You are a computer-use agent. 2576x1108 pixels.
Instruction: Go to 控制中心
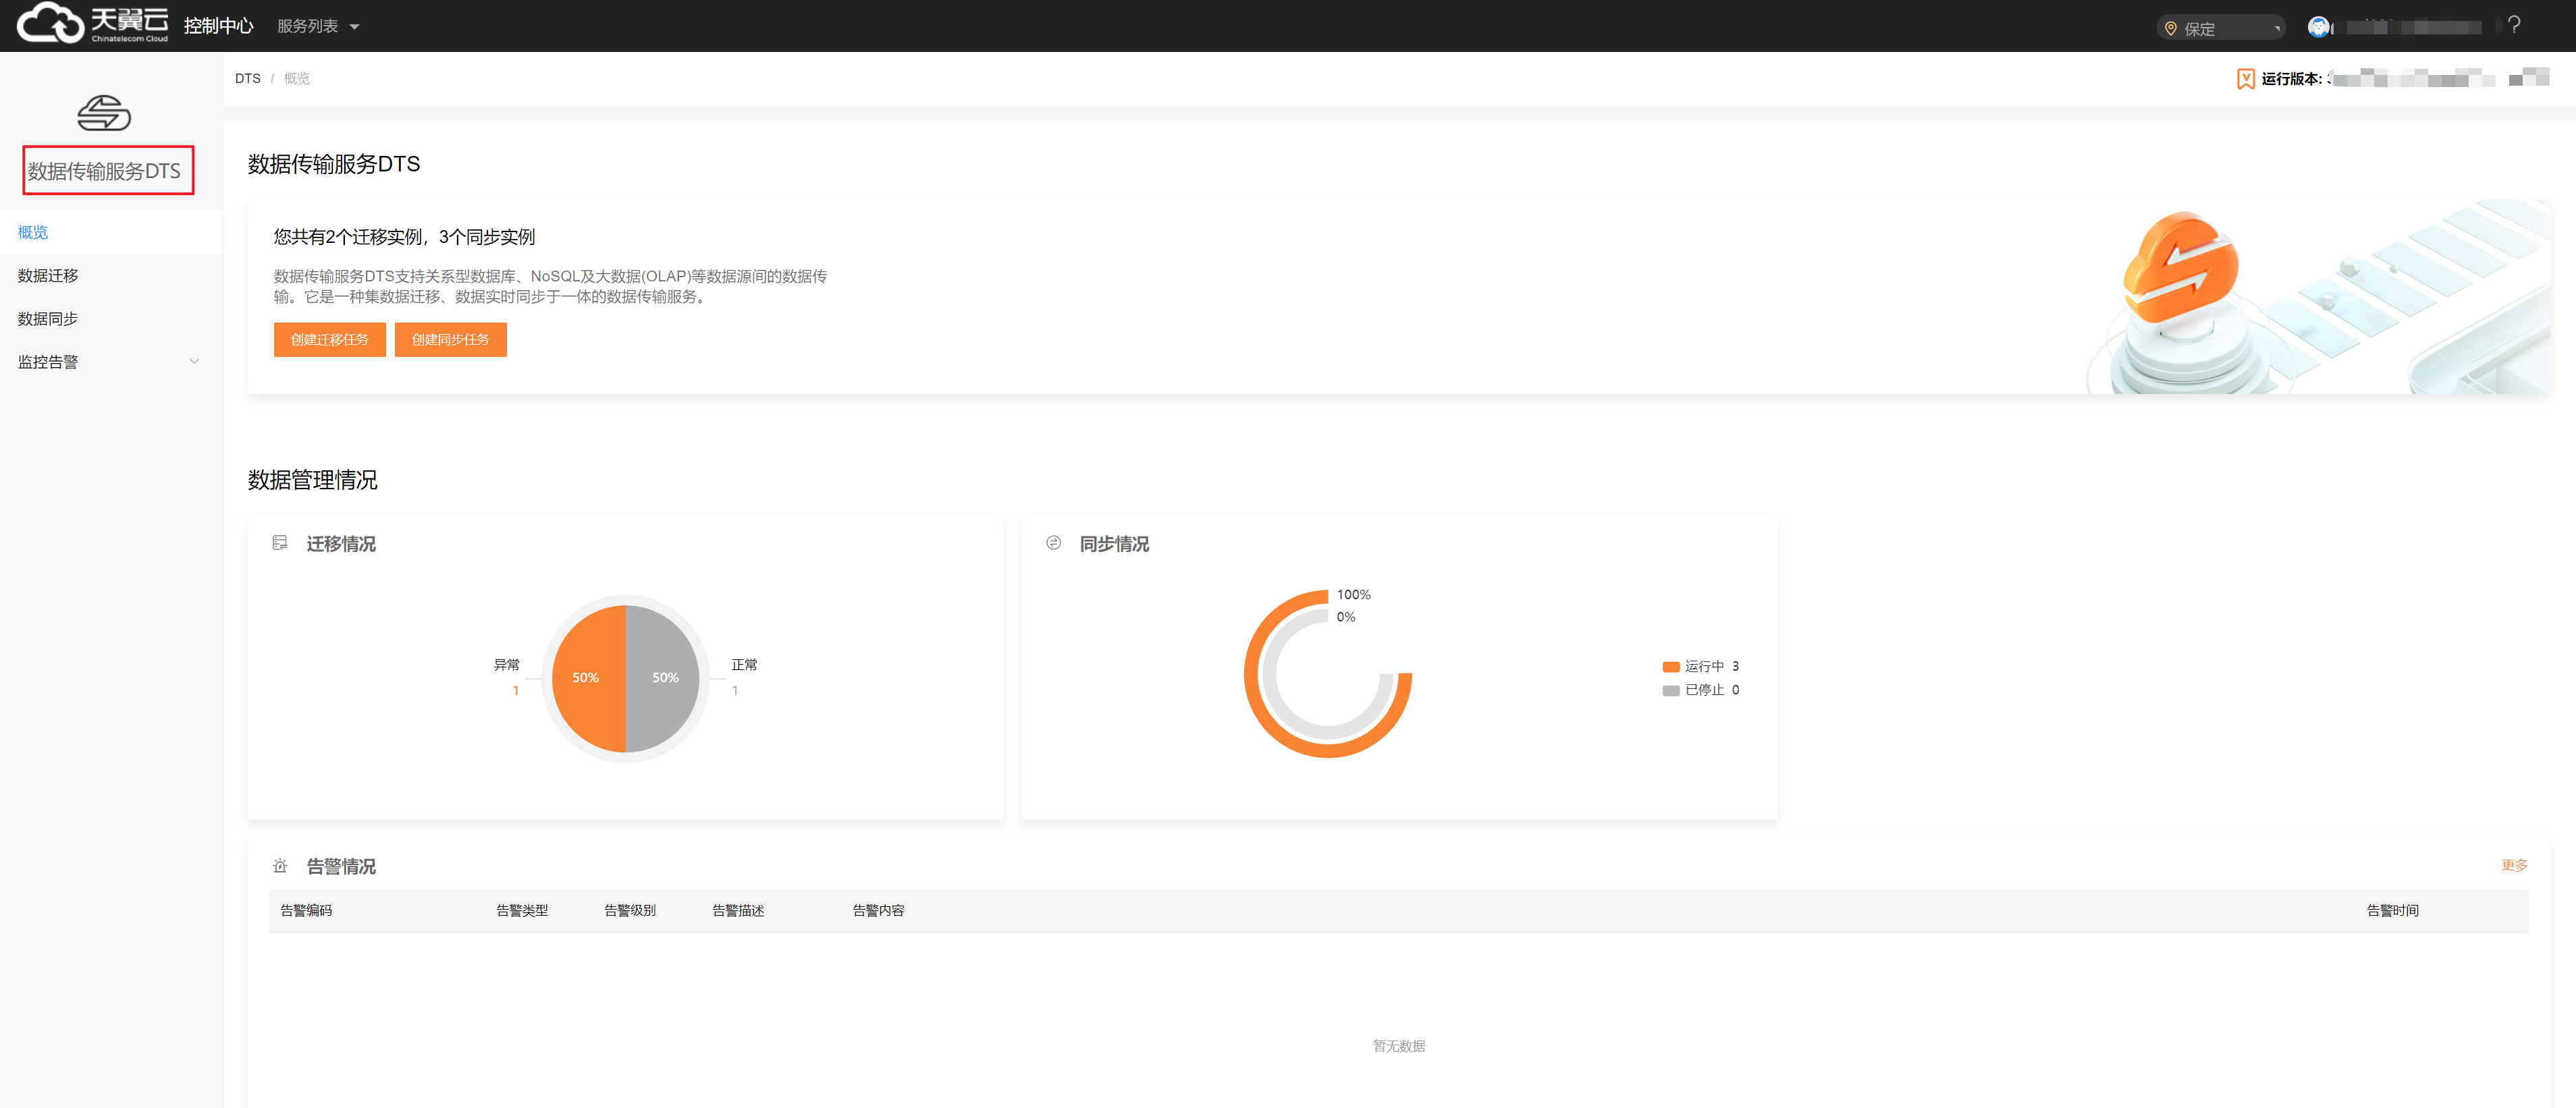219,26
